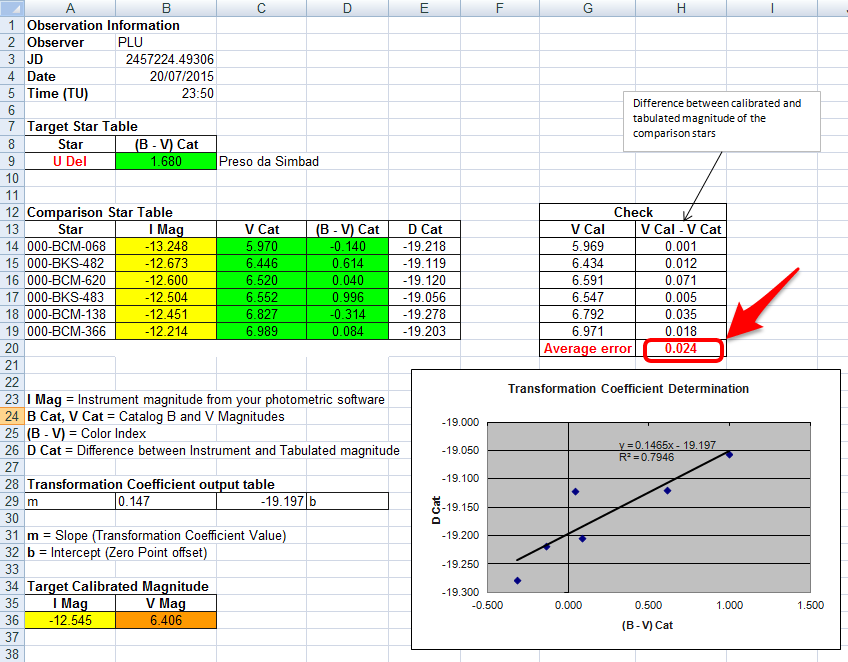Viewport: 848px width, 662px height.
Task: Select the yellow target I Mag cell -12.545
Action: [70, 620]
